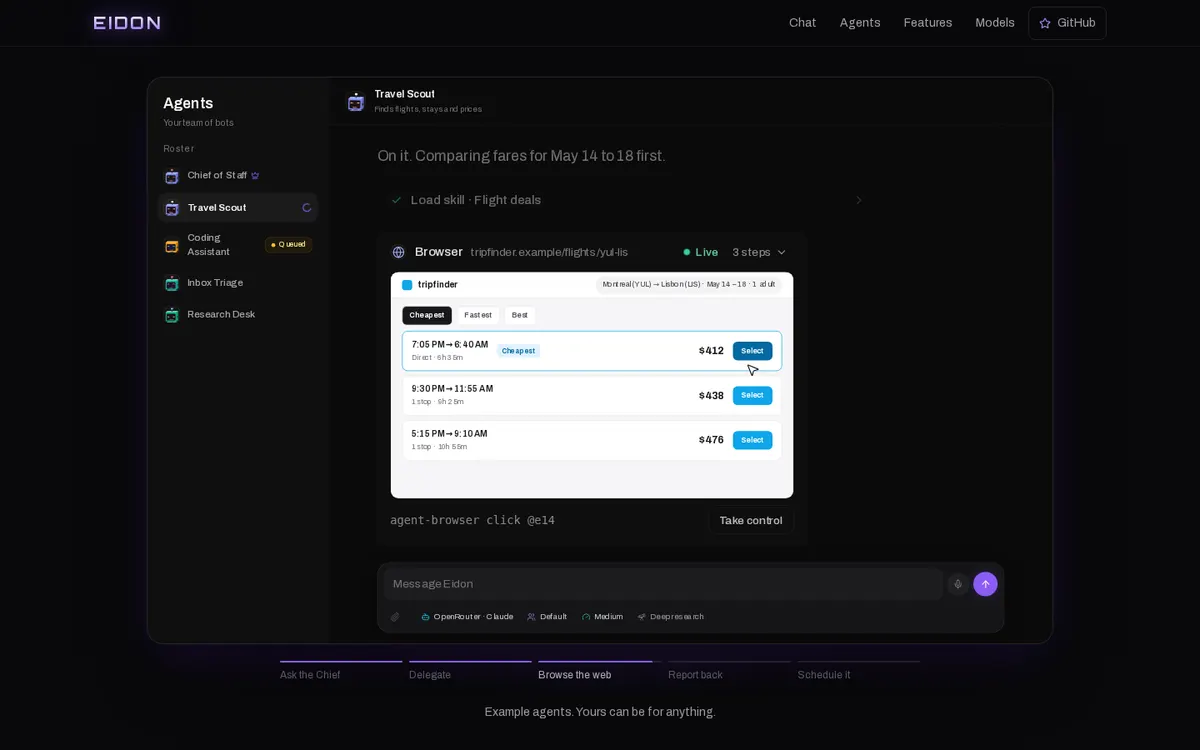Open the Models nav item
Image resolution: width=1200 pixels, height=750 pixels.
[x=995, y=23]
